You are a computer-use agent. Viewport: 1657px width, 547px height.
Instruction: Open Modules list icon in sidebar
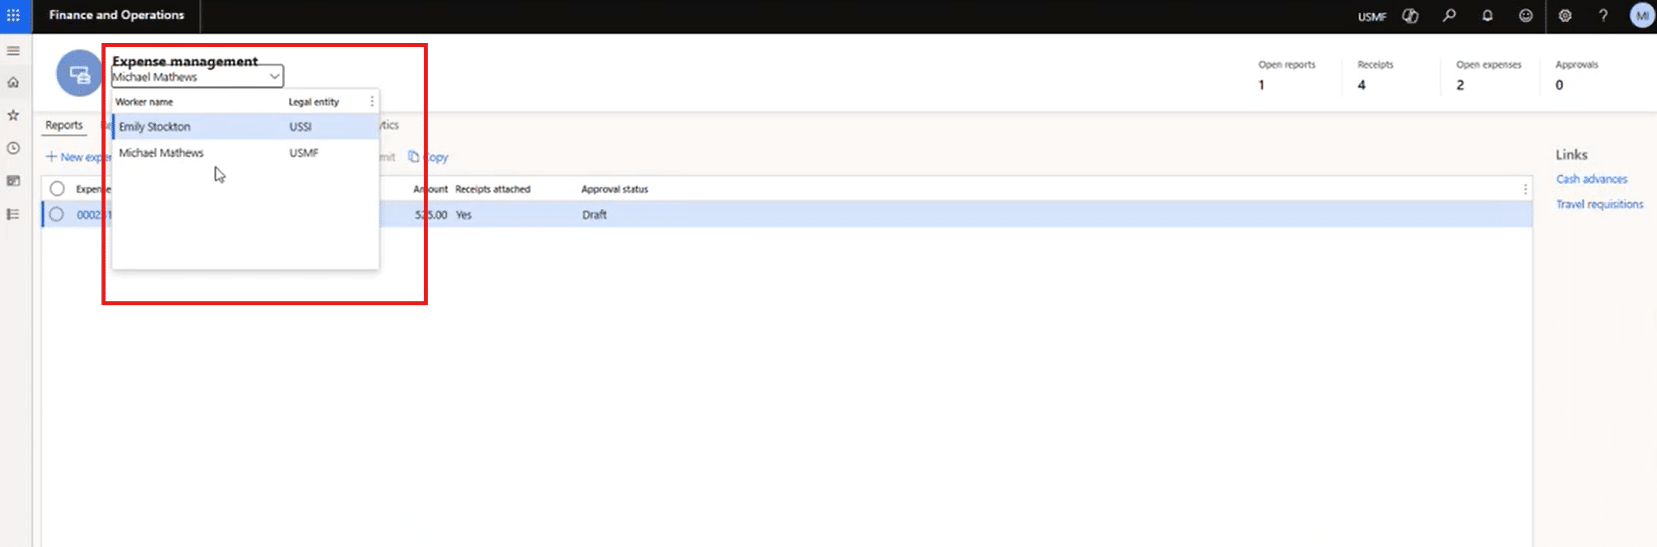coord(13,214)
